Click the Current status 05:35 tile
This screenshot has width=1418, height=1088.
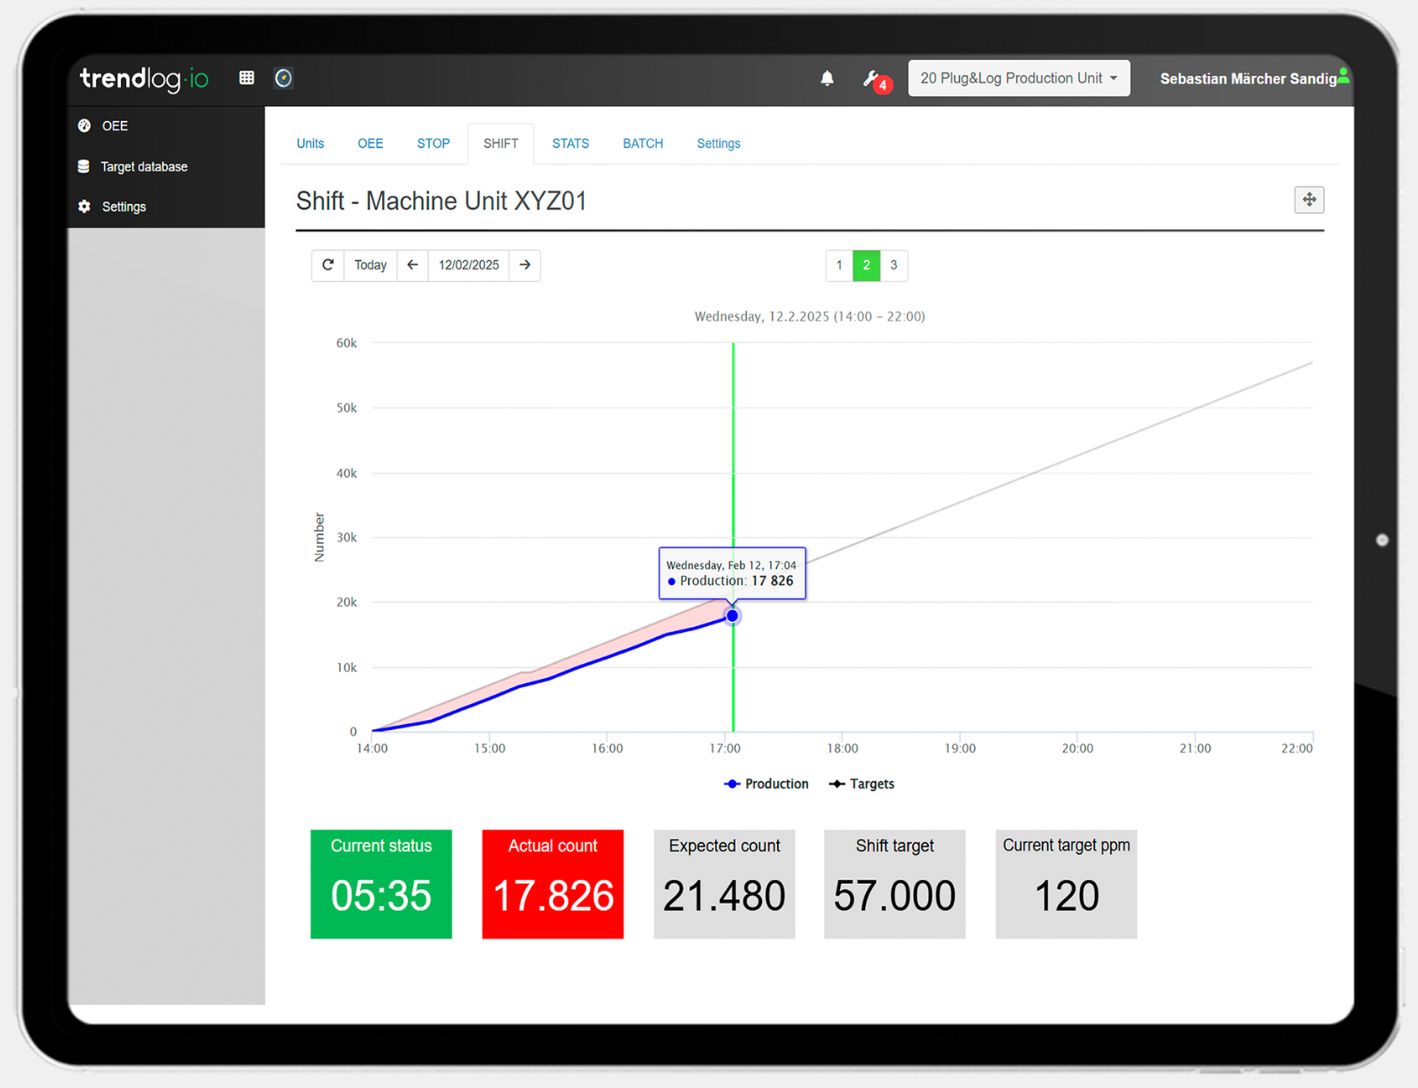click(381, 884)
